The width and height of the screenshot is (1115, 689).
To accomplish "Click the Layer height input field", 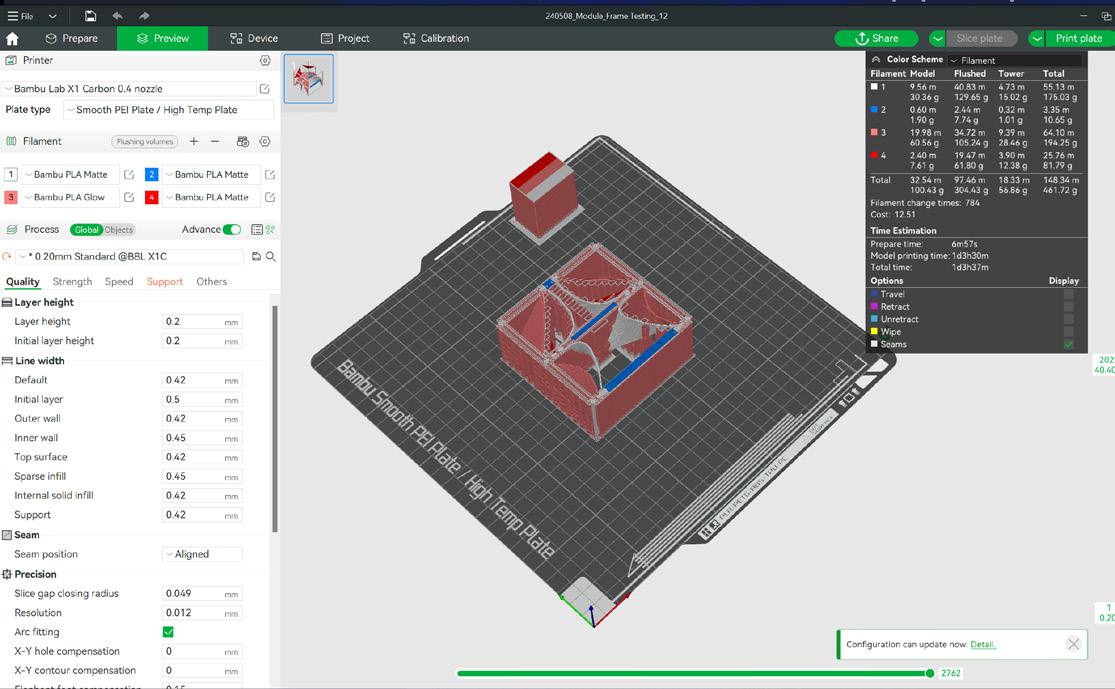I will pos(202,321).
